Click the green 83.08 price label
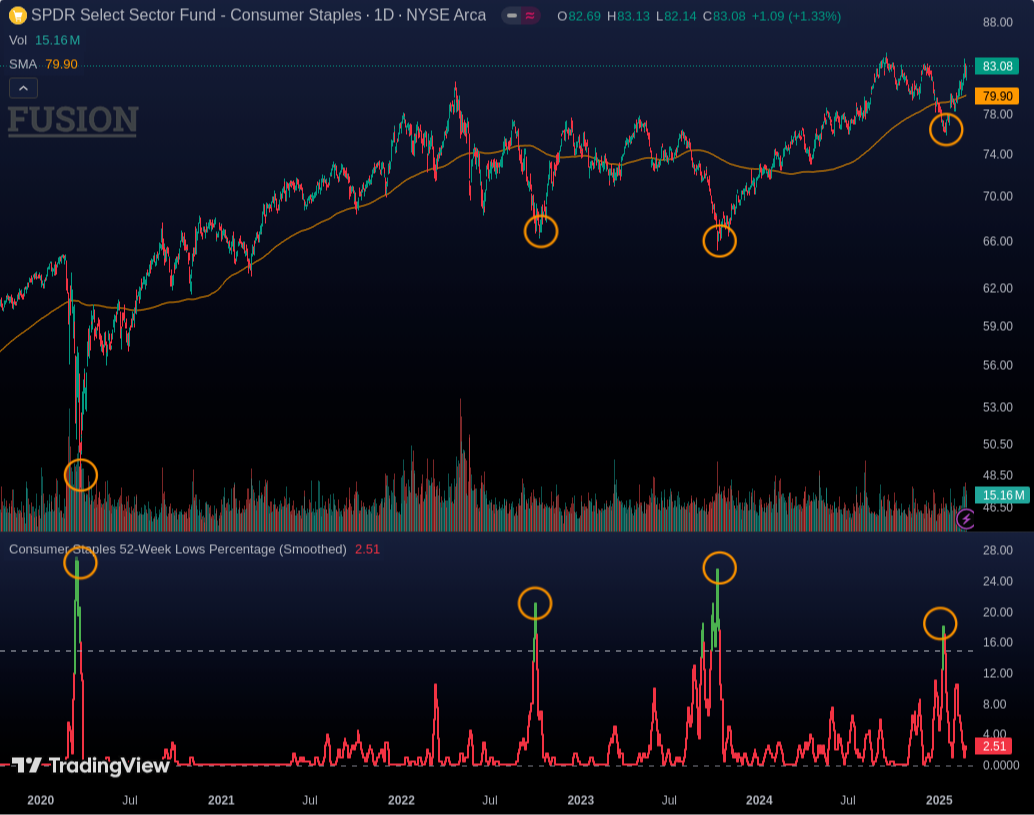 (996, 66)
